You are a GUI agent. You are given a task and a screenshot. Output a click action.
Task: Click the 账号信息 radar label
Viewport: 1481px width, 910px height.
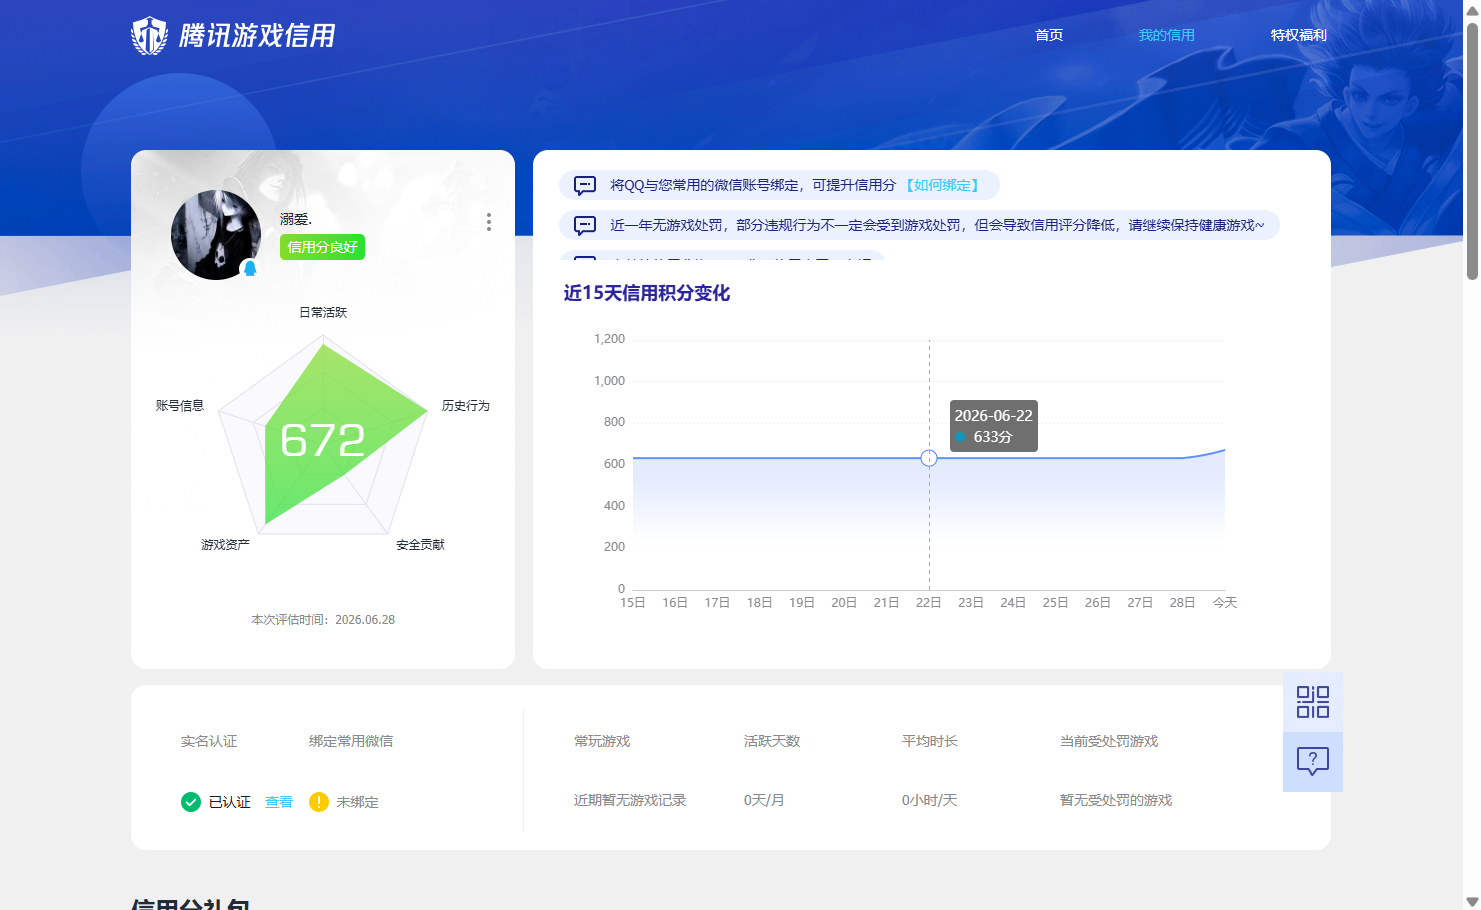180,406
